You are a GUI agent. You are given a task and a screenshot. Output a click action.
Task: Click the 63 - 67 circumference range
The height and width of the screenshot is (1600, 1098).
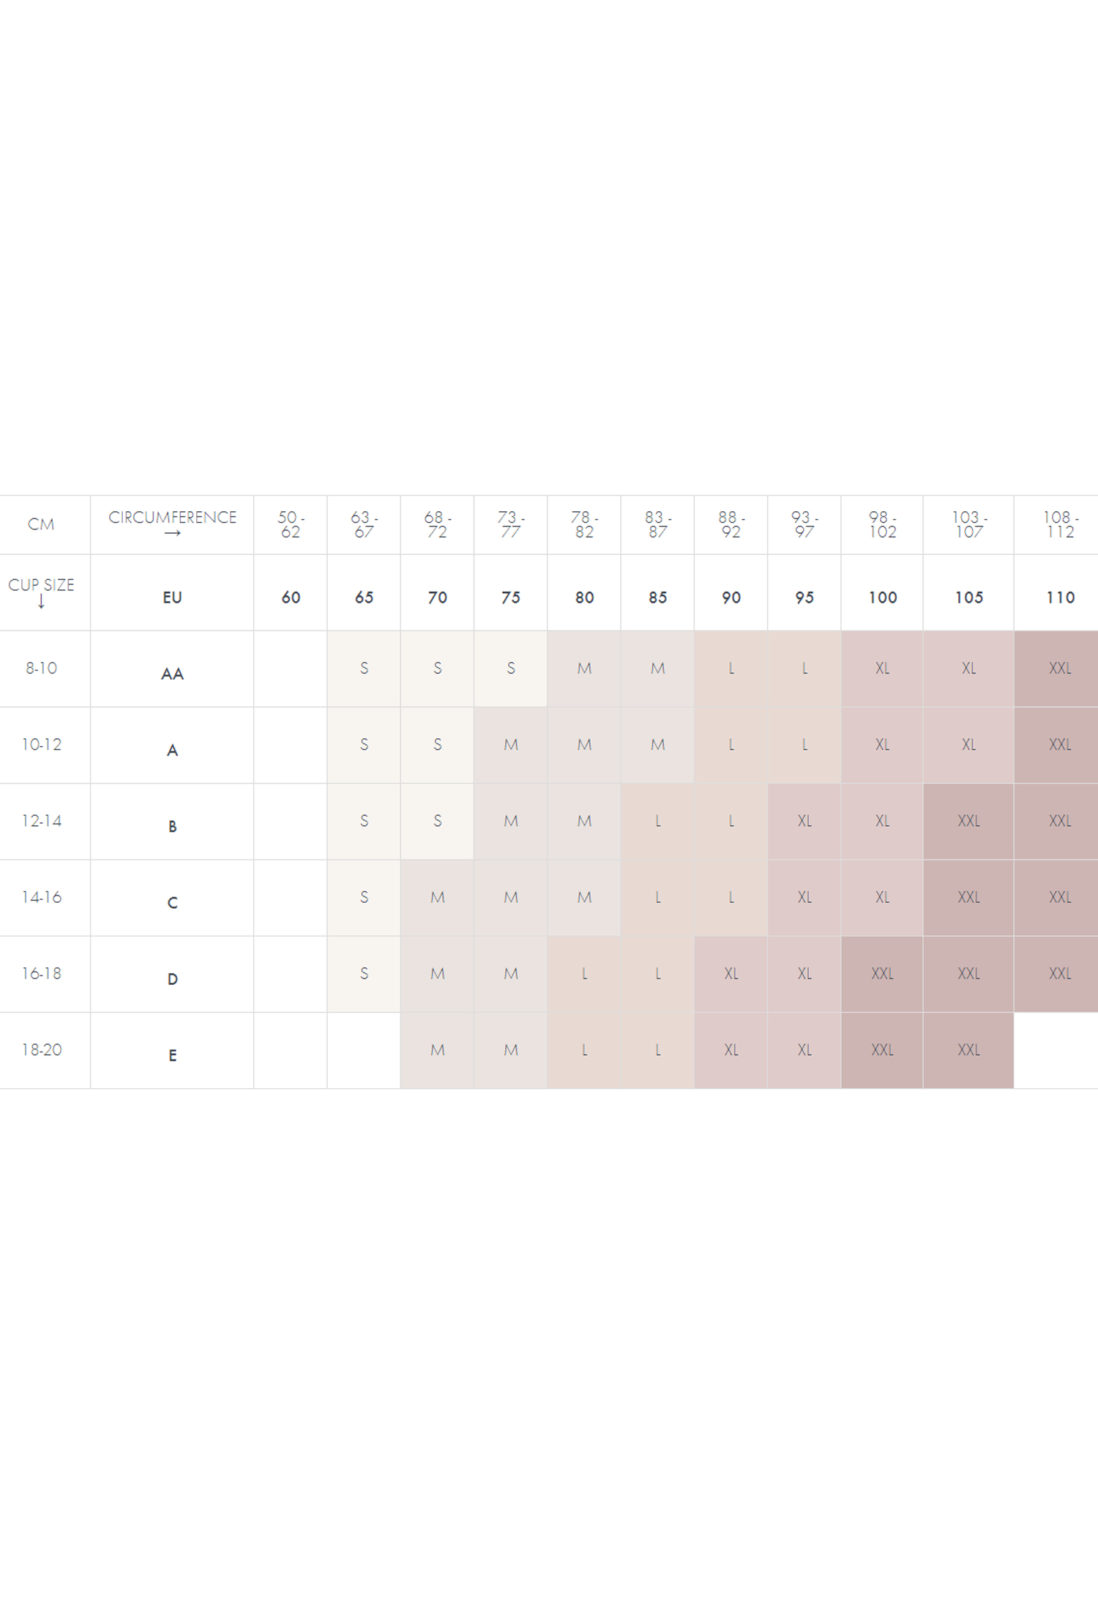pyautogui.click(x=364, y=524)
